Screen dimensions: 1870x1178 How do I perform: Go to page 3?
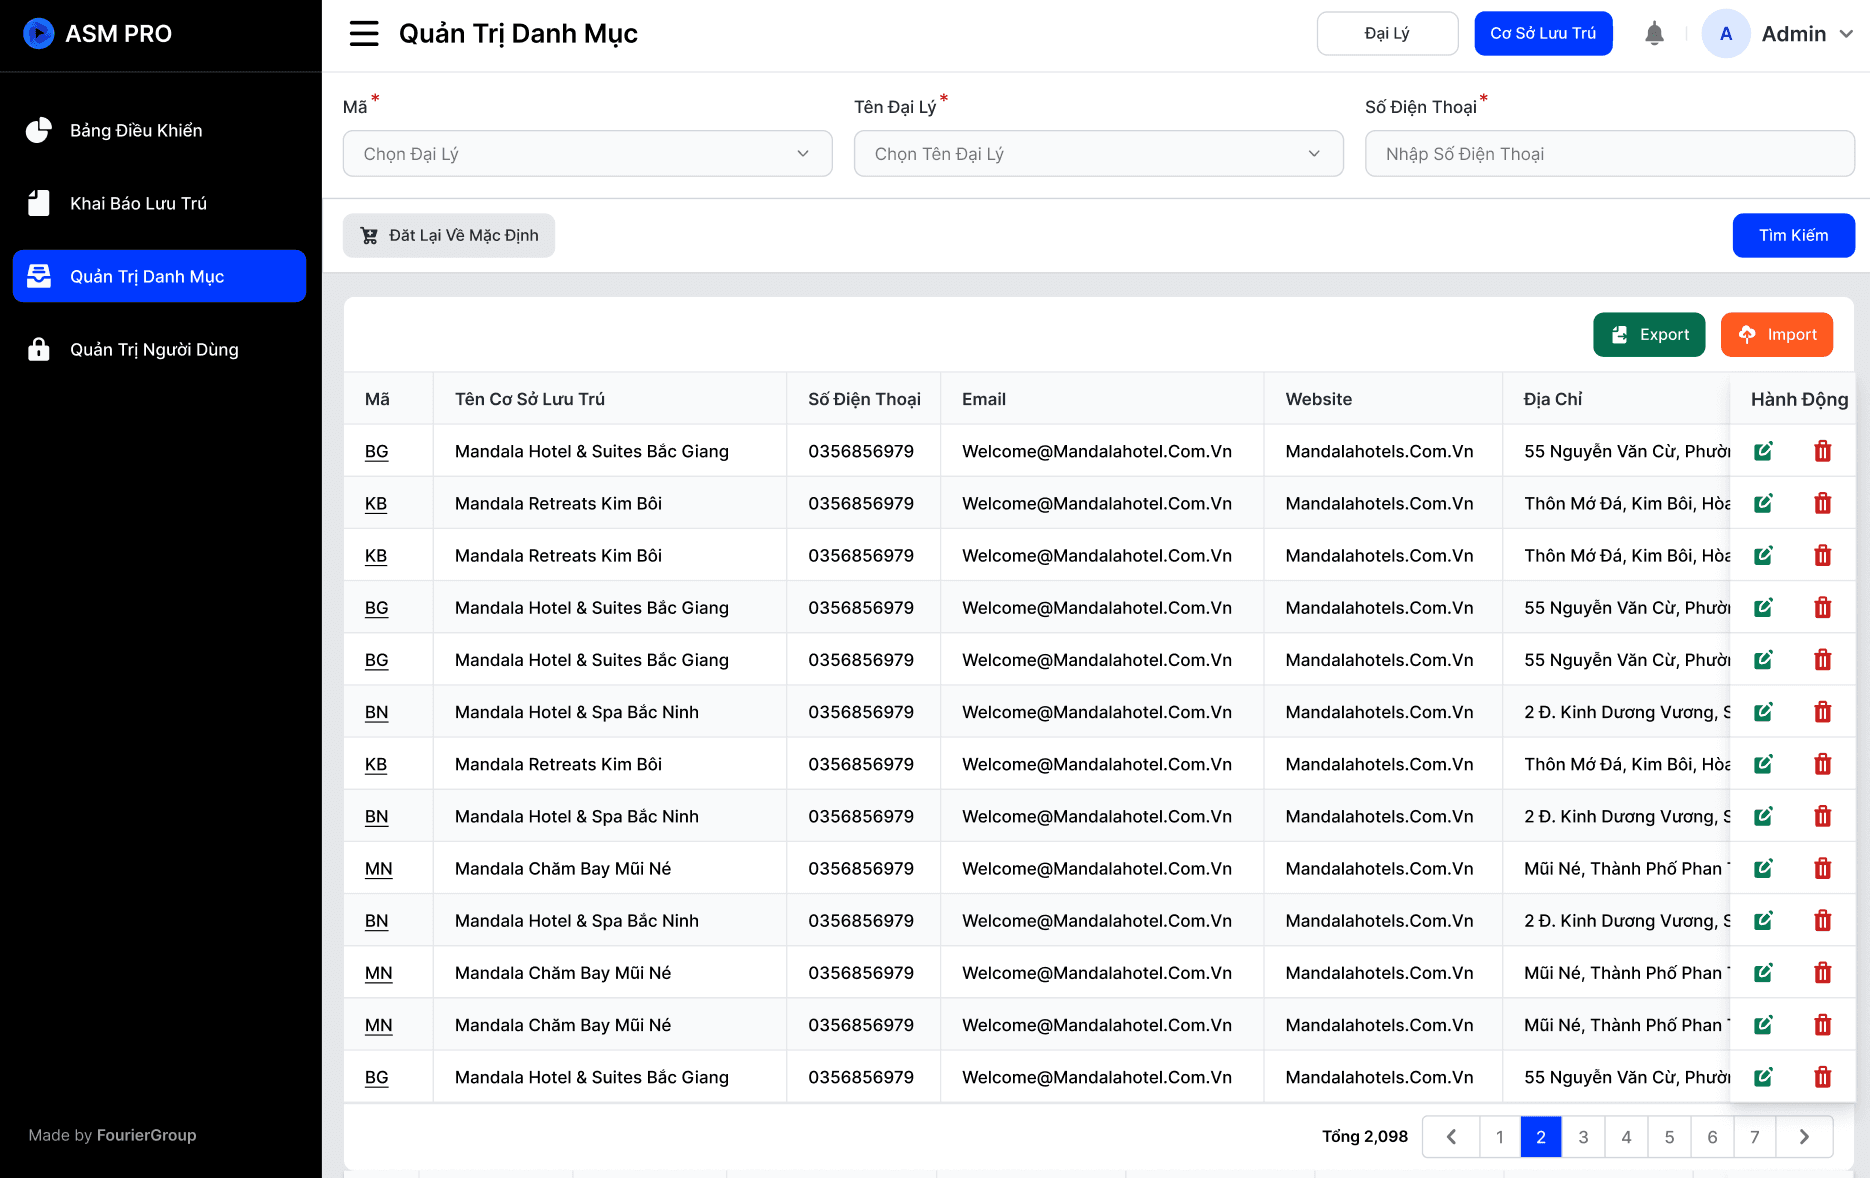pyautogui.click(x=1583, y=1137)
